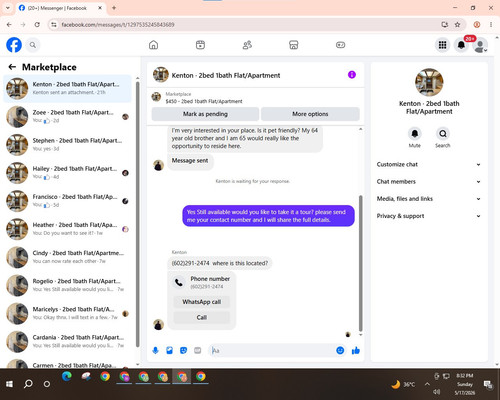Open Zoee conversation in chat list

pos(68,116)
